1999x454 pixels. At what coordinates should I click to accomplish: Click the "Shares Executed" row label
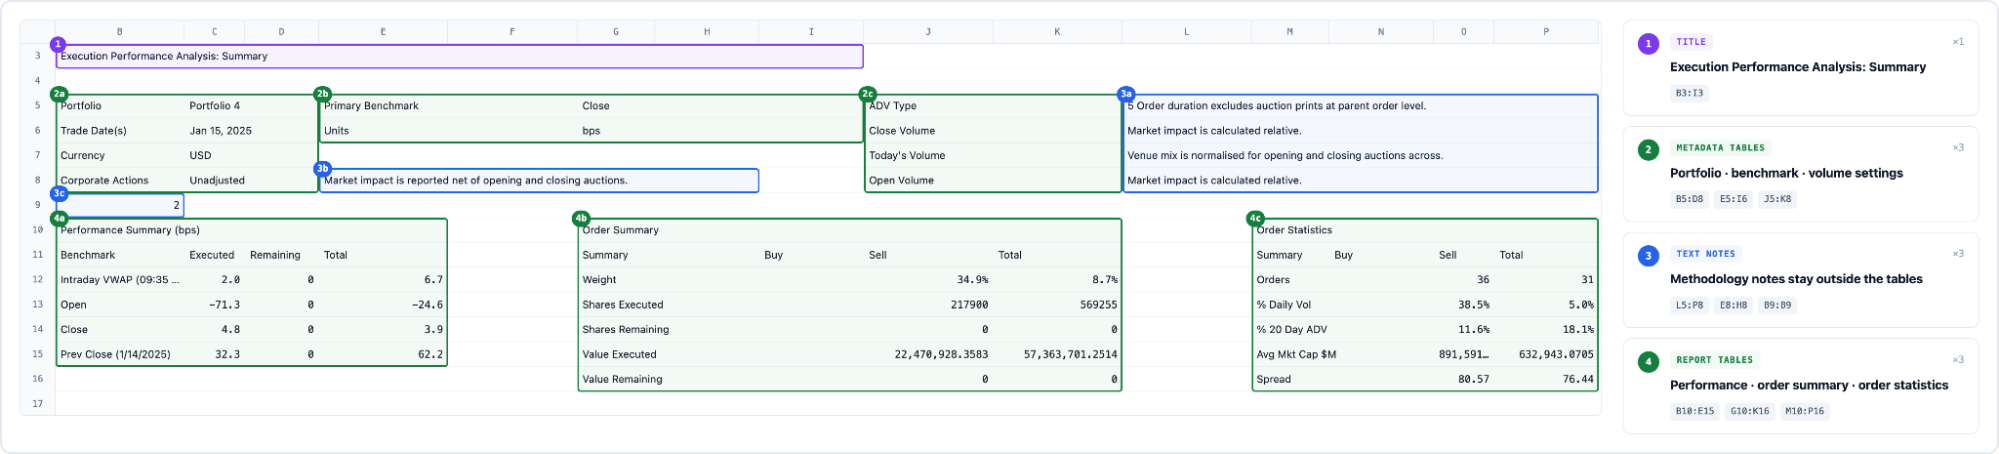point(669,305)
